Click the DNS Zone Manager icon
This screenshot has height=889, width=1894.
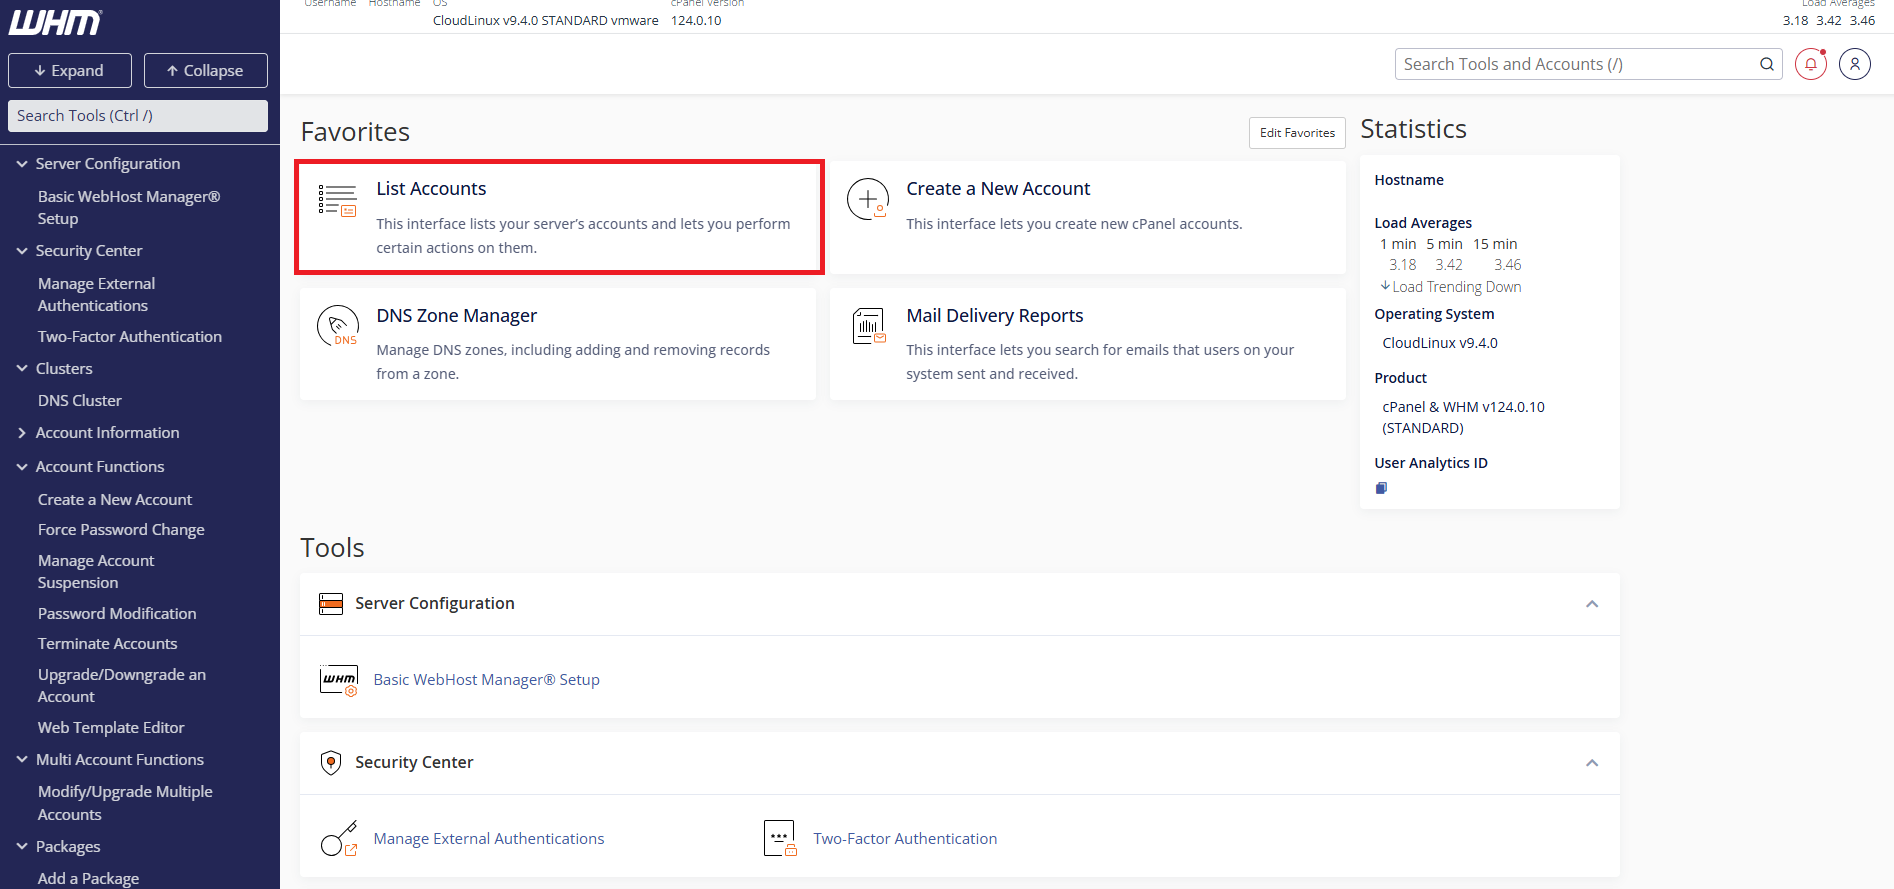[x=338, y=326]
